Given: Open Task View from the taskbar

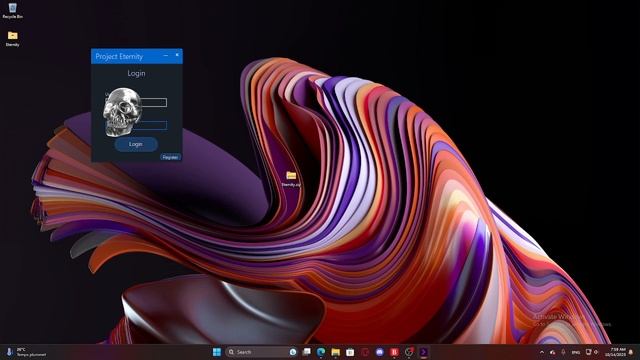Looking at the screenshot, I should point(307,352).
